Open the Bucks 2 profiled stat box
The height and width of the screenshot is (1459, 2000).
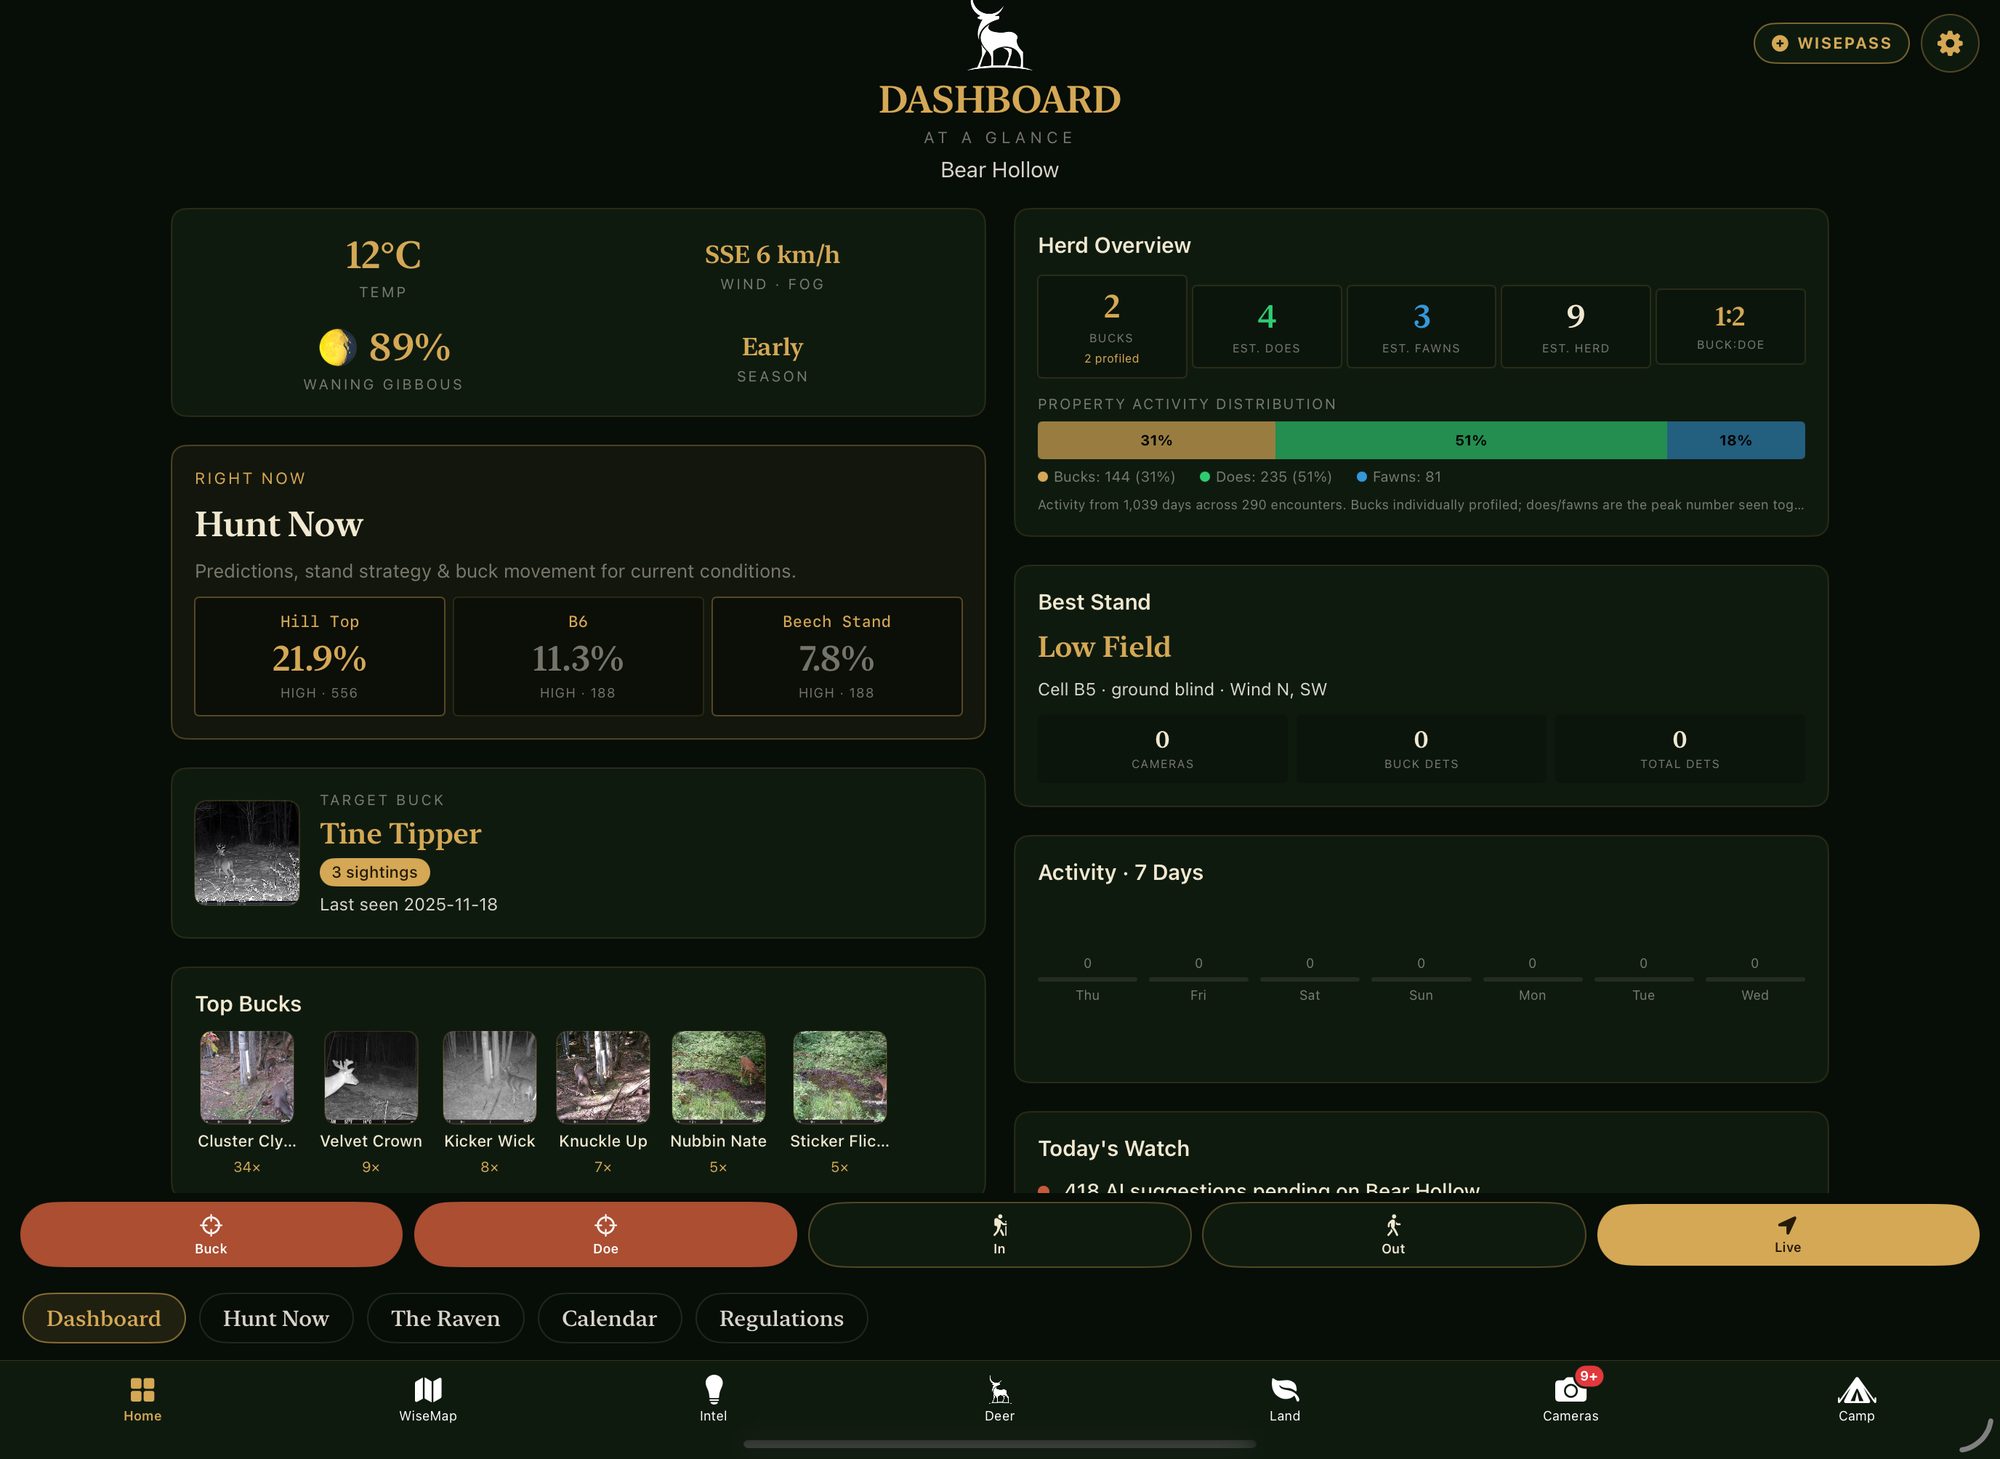(1112, 326)
